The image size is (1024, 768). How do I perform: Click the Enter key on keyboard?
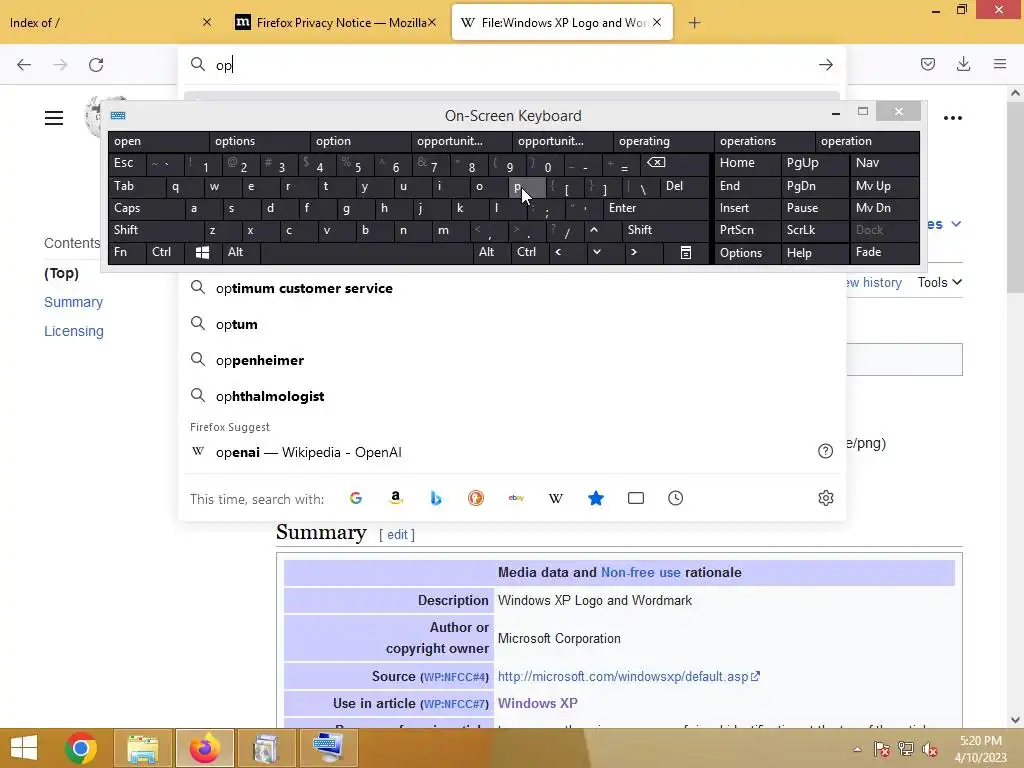point(656,208)
